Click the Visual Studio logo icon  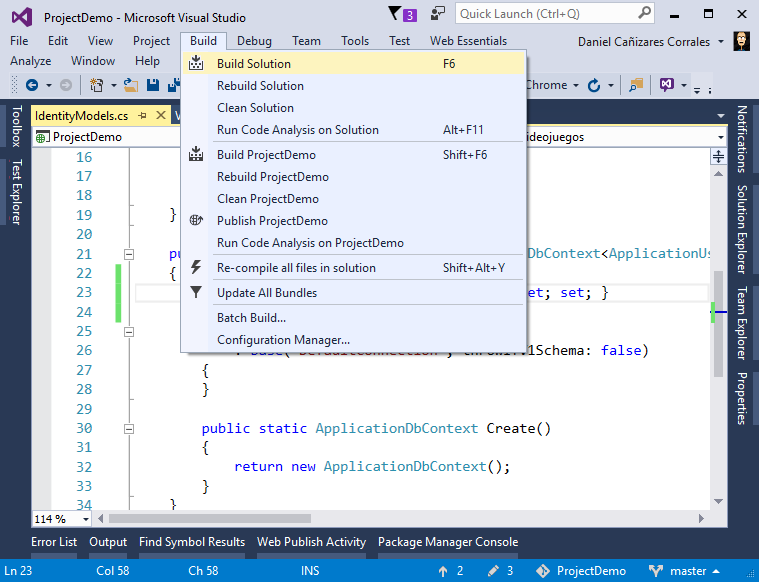[22, 17]
